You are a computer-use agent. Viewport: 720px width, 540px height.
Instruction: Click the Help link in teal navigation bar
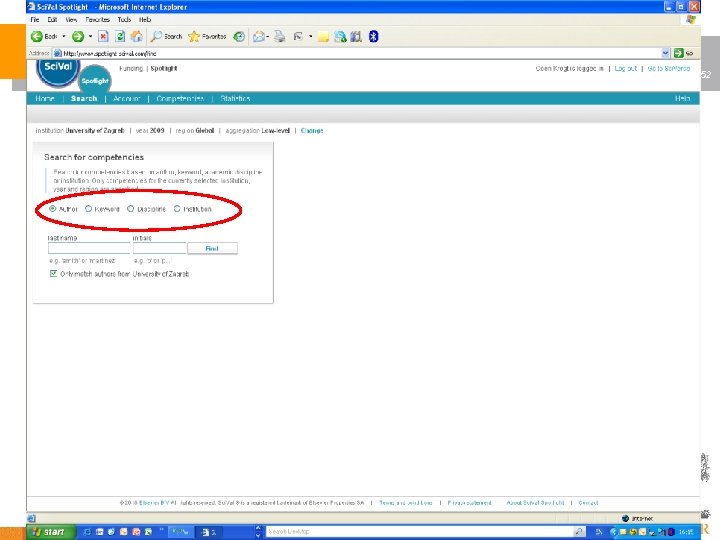coord(682,98)
